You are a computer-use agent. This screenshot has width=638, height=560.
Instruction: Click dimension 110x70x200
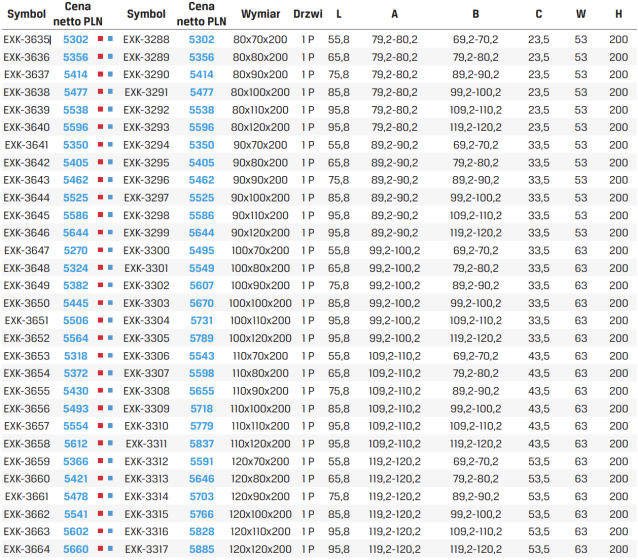[x=260, y=356]
